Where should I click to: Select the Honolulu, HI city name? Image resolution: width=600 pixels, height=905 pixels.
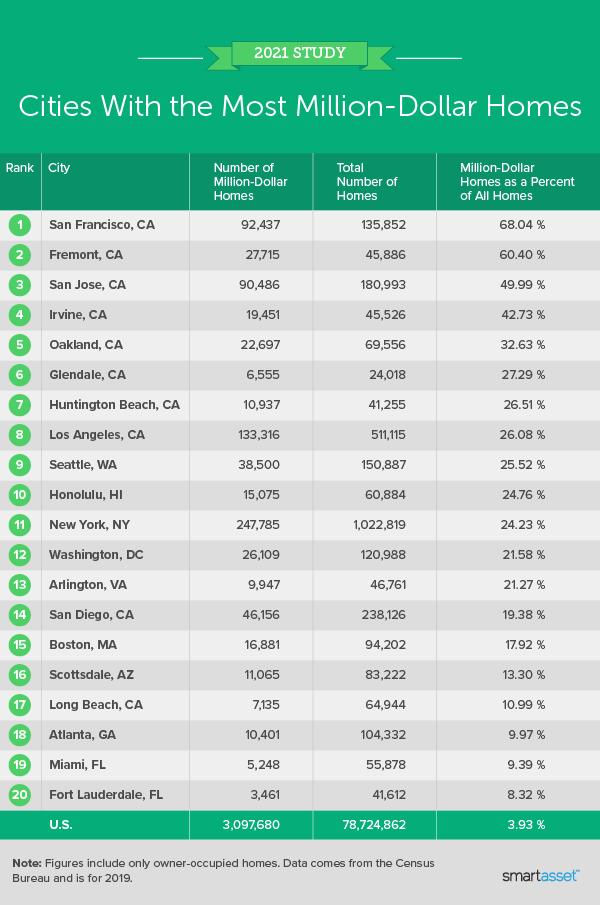tap(85, 495)
